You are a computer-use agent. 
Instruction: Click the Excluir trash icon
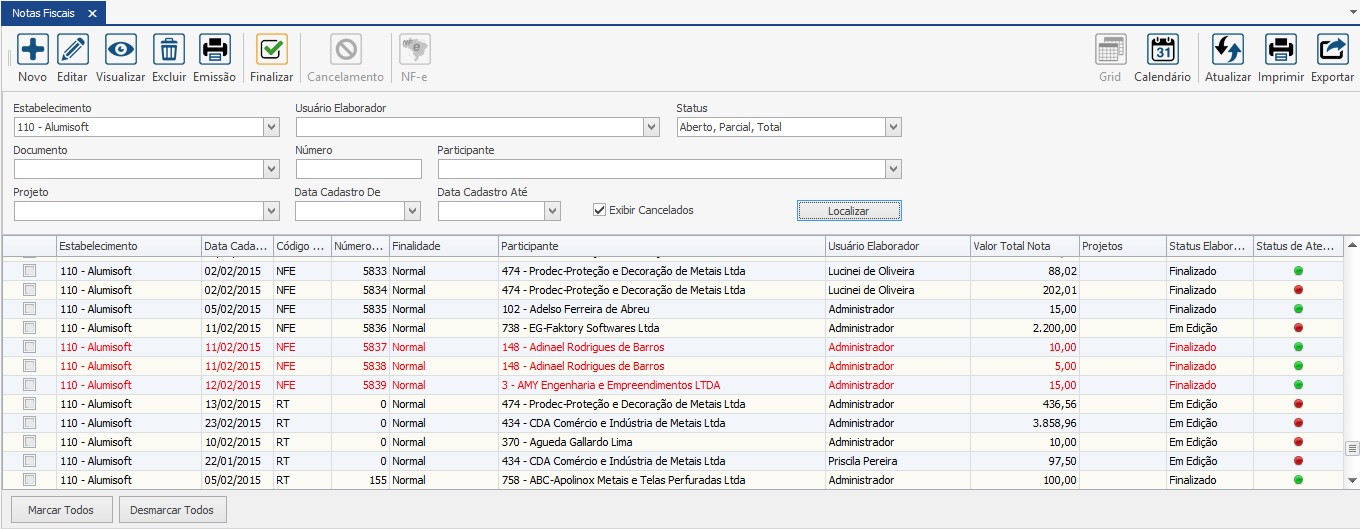pos(169,50)
